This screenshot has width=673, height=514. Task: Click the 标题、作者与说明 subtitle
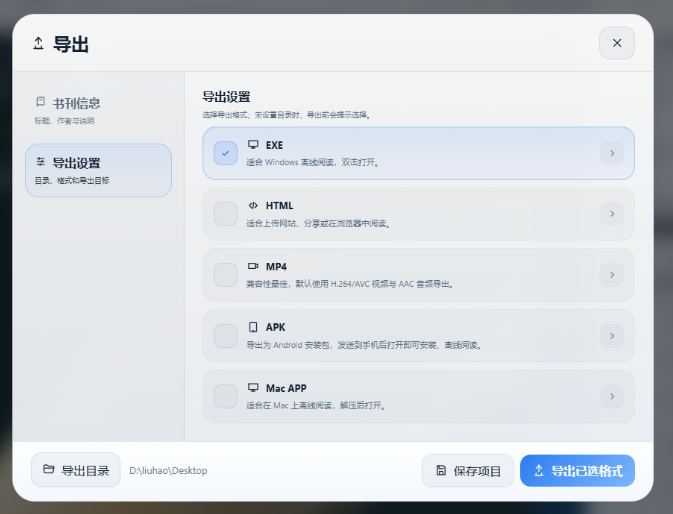(x=64, y=121)
